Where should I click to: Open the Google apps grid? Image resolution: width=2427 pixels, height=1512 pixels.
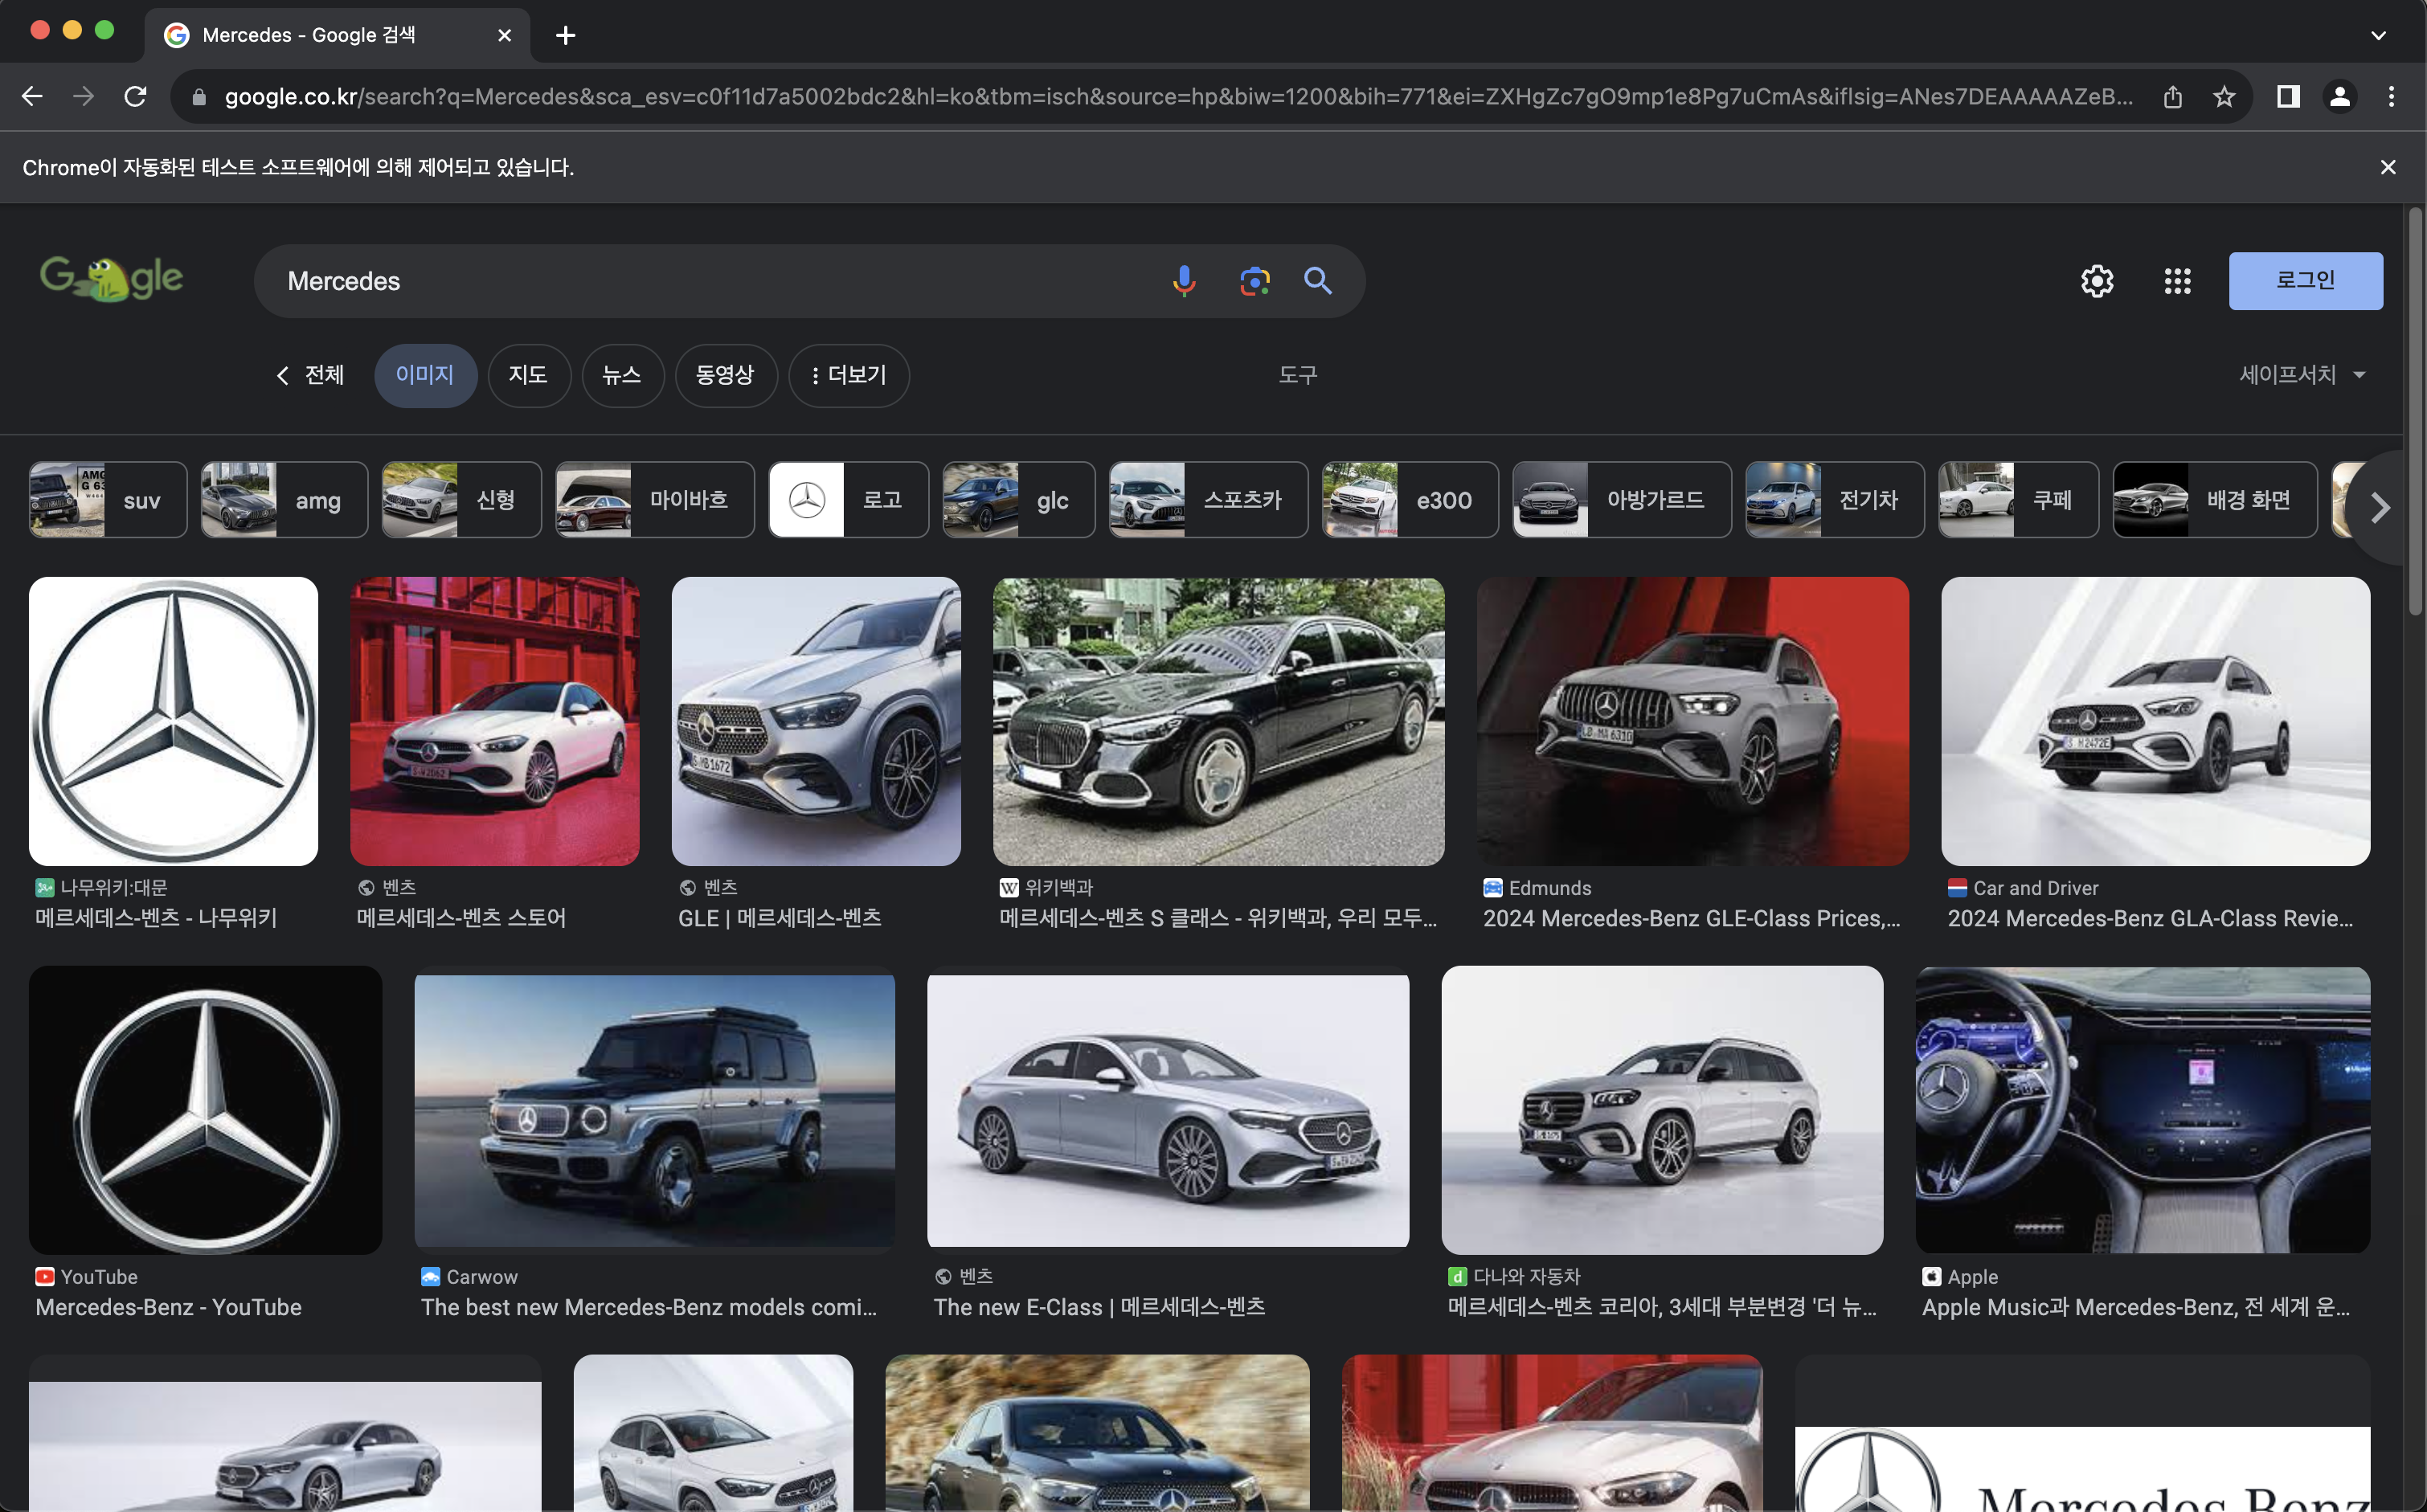(2177, 281)
